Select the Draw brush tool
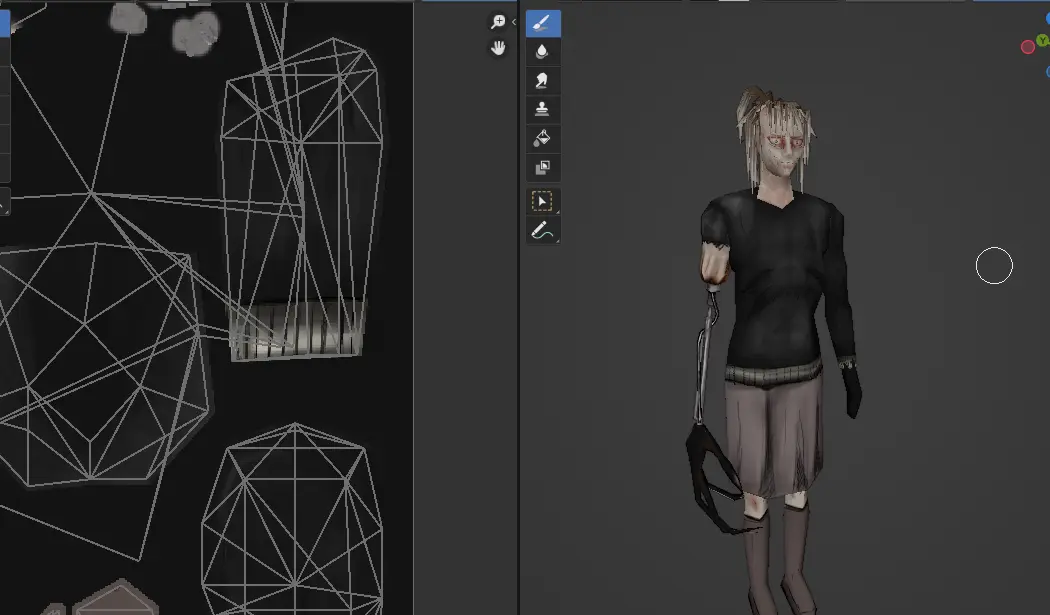Screen dimensions: 1050x615 click(x=543, y=23)
